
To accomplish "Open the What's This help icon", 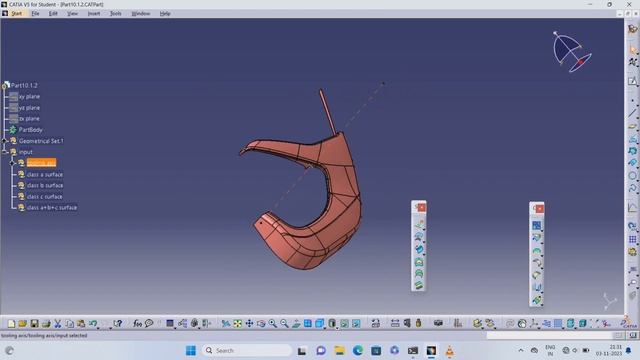I will 118,324.
